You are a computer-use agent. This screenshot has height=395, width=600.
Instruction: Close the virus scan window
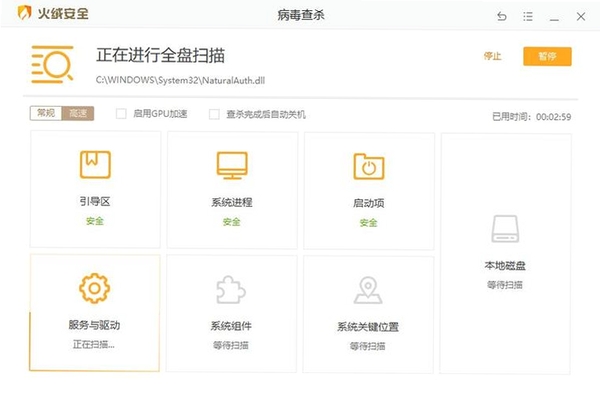coord(580,16)
